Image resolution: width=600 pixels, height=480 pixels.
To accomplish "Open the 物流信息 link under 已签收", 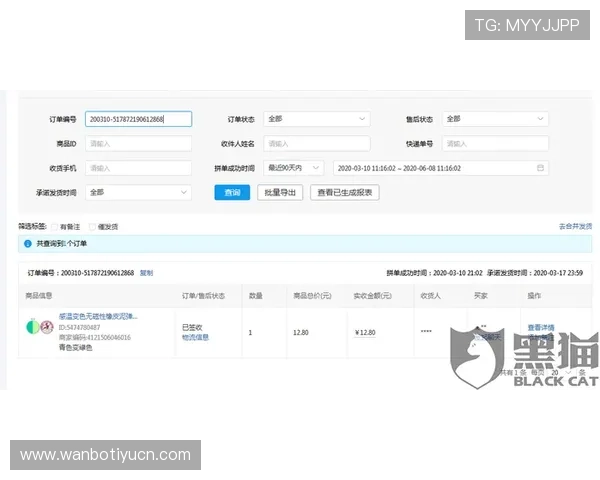I will click(x=195, y=337).
